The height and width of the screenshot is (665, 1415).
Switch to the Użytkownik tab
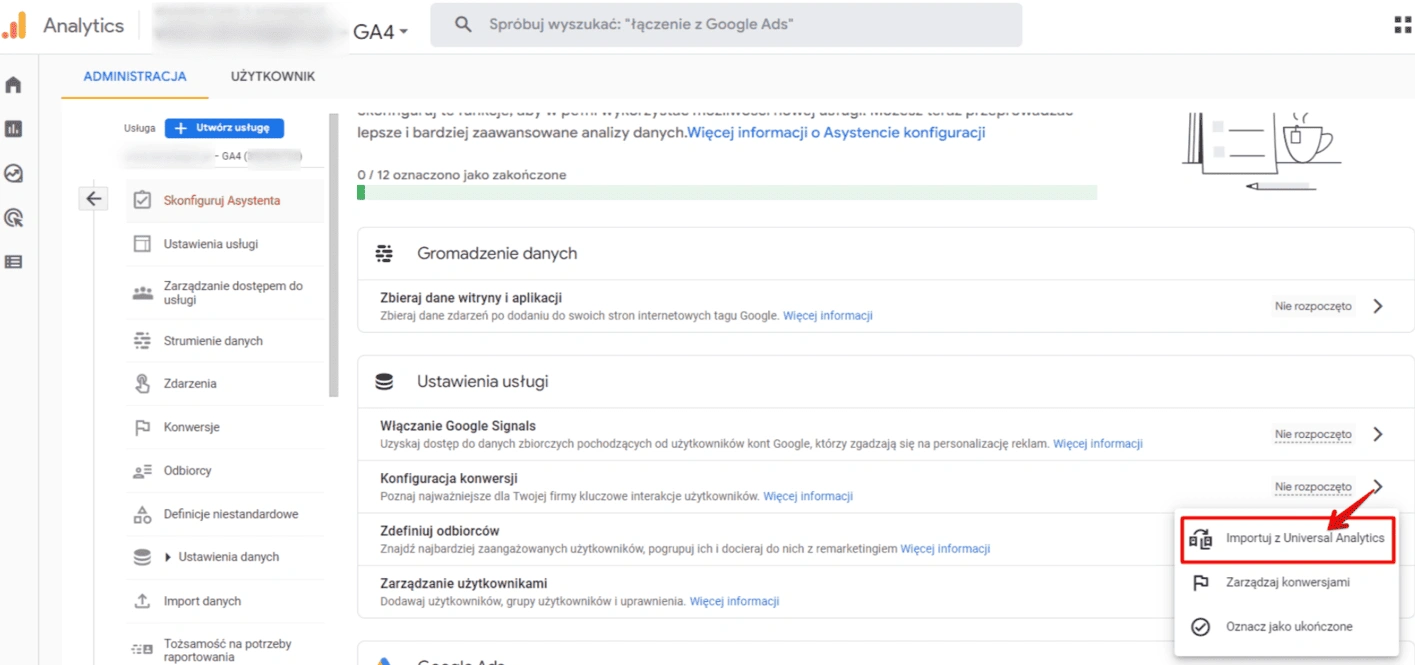click(x=273, y=76)
